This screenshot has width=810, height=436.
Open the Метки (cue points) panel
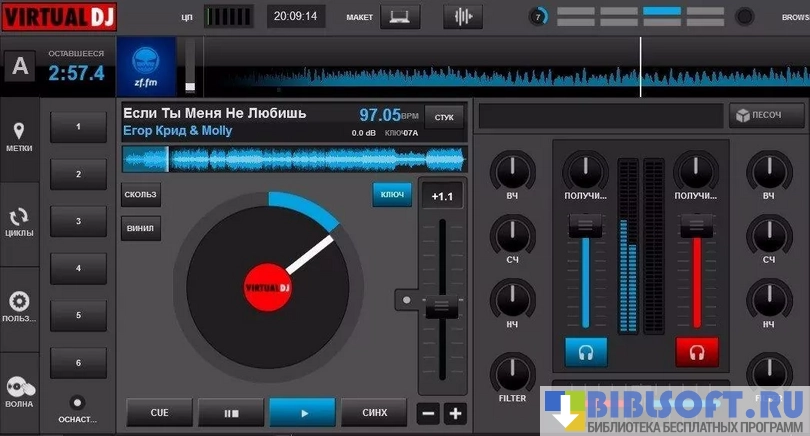coord(19,138)
